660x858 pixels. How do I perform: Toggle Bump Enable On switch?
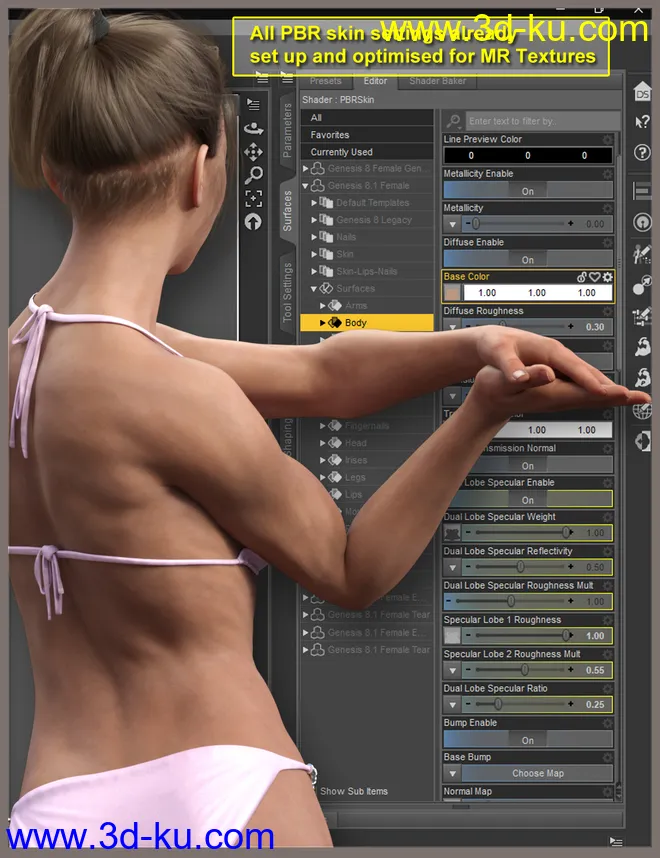[528, 740]
